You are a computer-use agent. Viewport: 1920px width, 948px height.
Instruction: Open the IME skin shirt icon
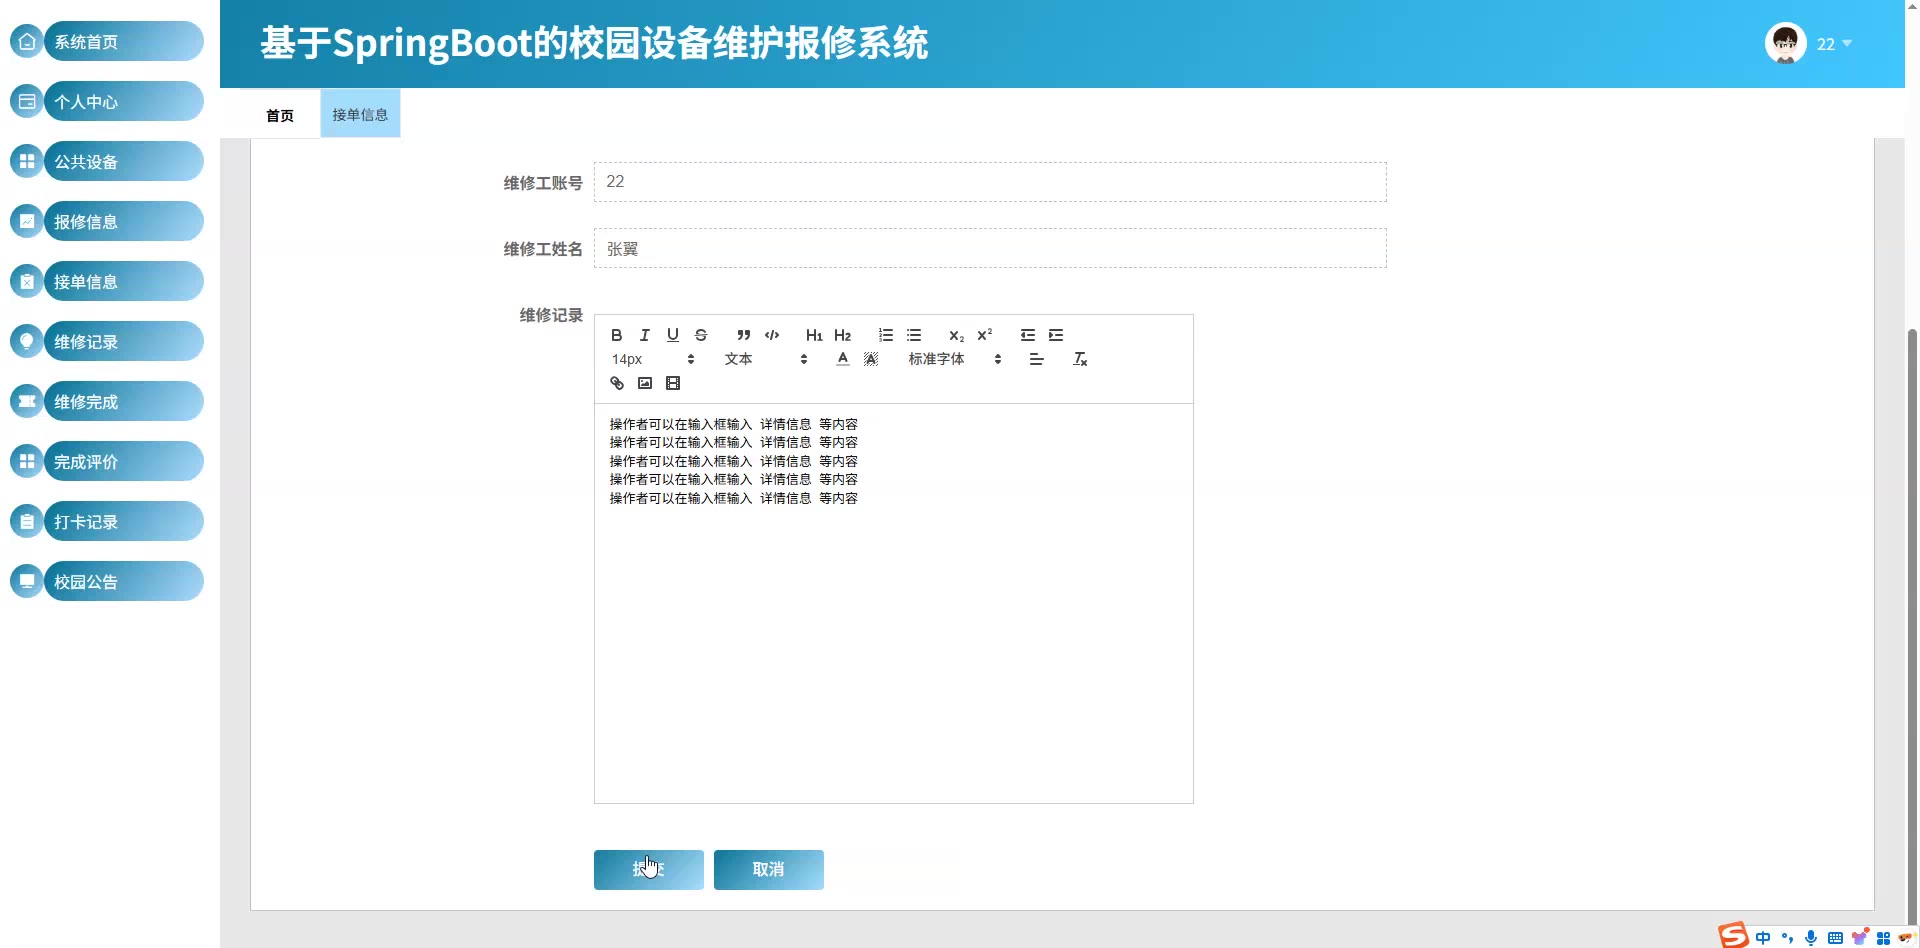point(1860,937)
